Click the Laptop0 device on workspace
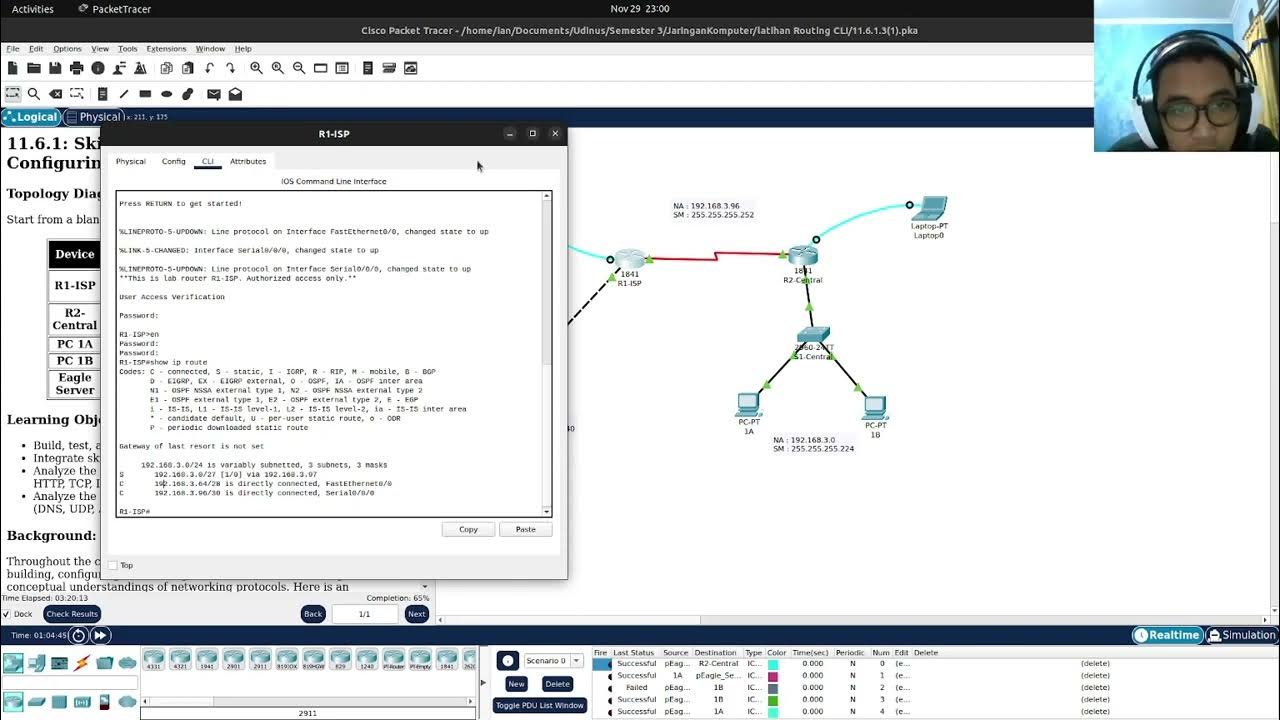 pyautogui.click(x=930, y=209)
